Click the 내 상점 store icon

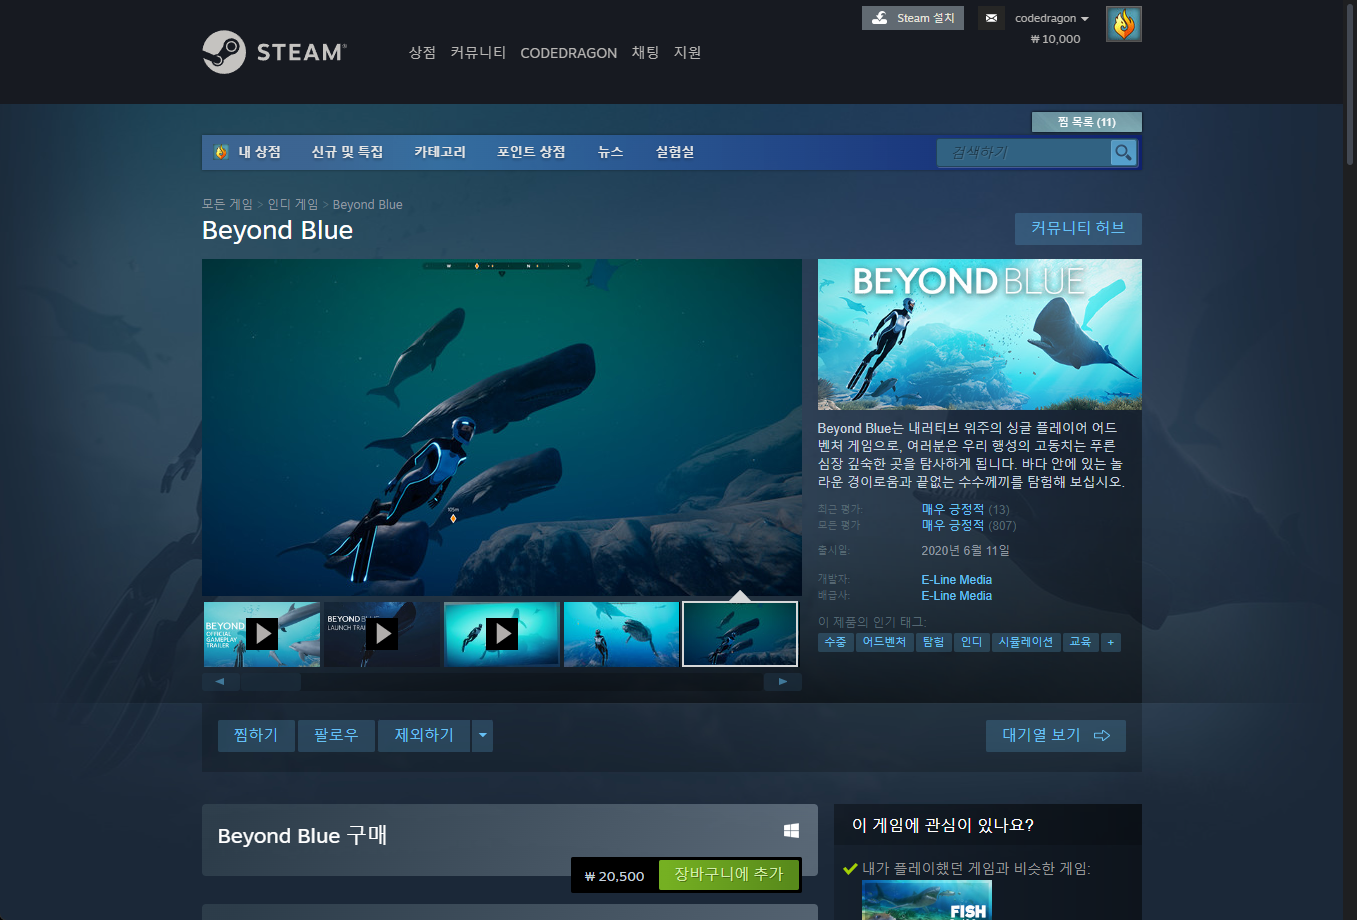[221, 152]
